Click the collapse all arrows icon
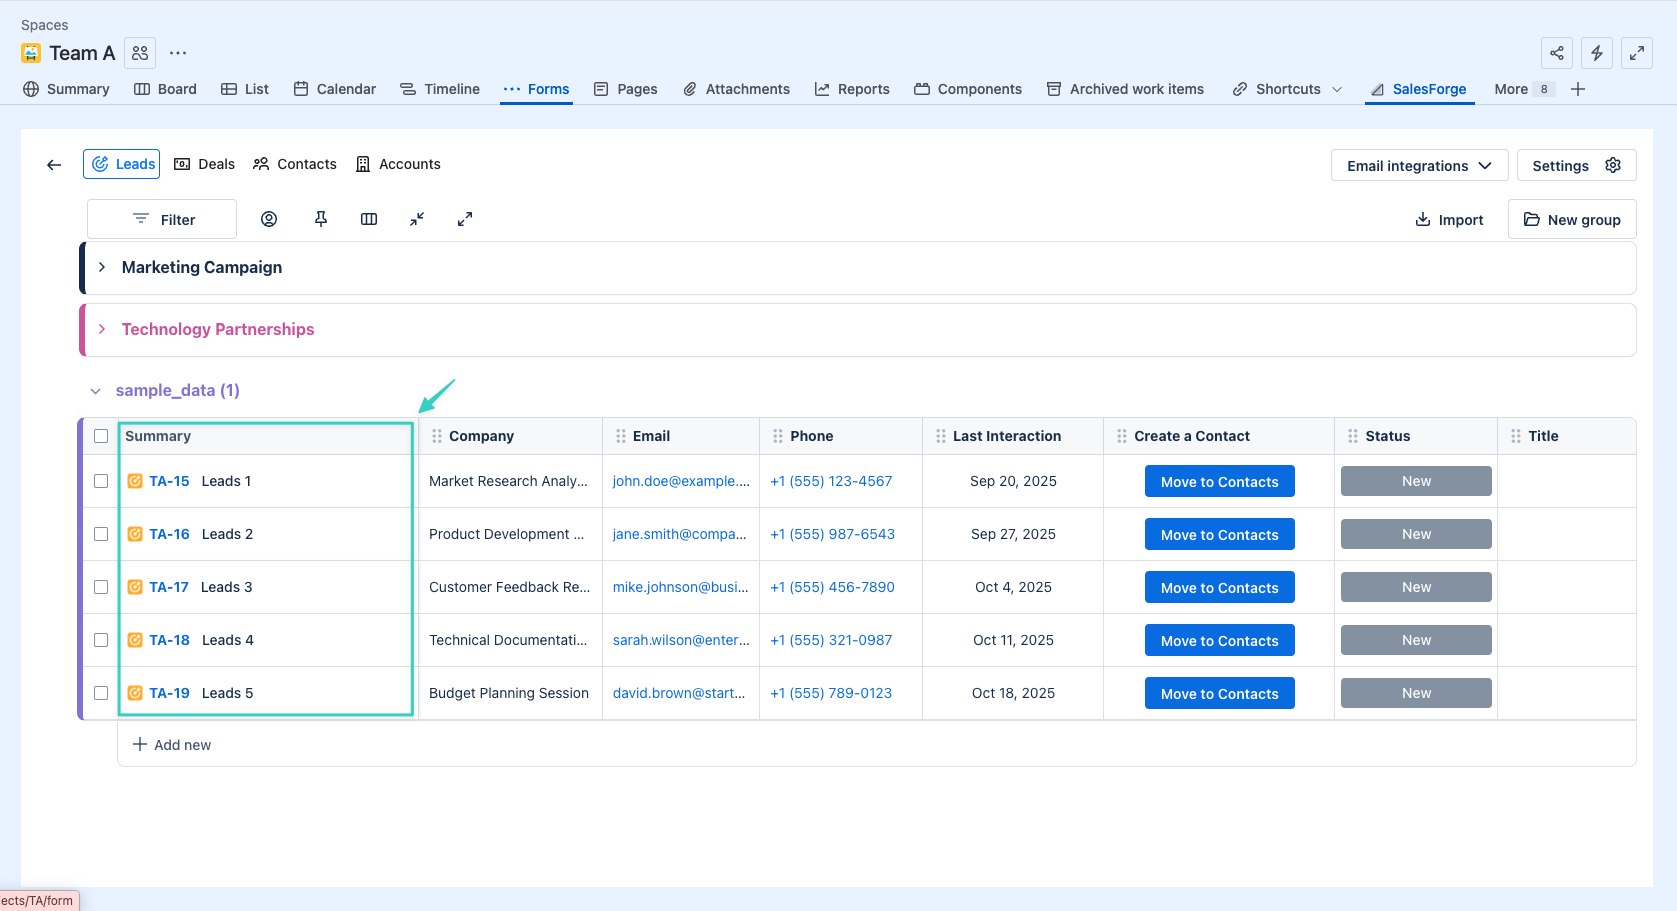Image resolution: width=1677 pixels, height=911 pixels. click(x=417, y=219)
